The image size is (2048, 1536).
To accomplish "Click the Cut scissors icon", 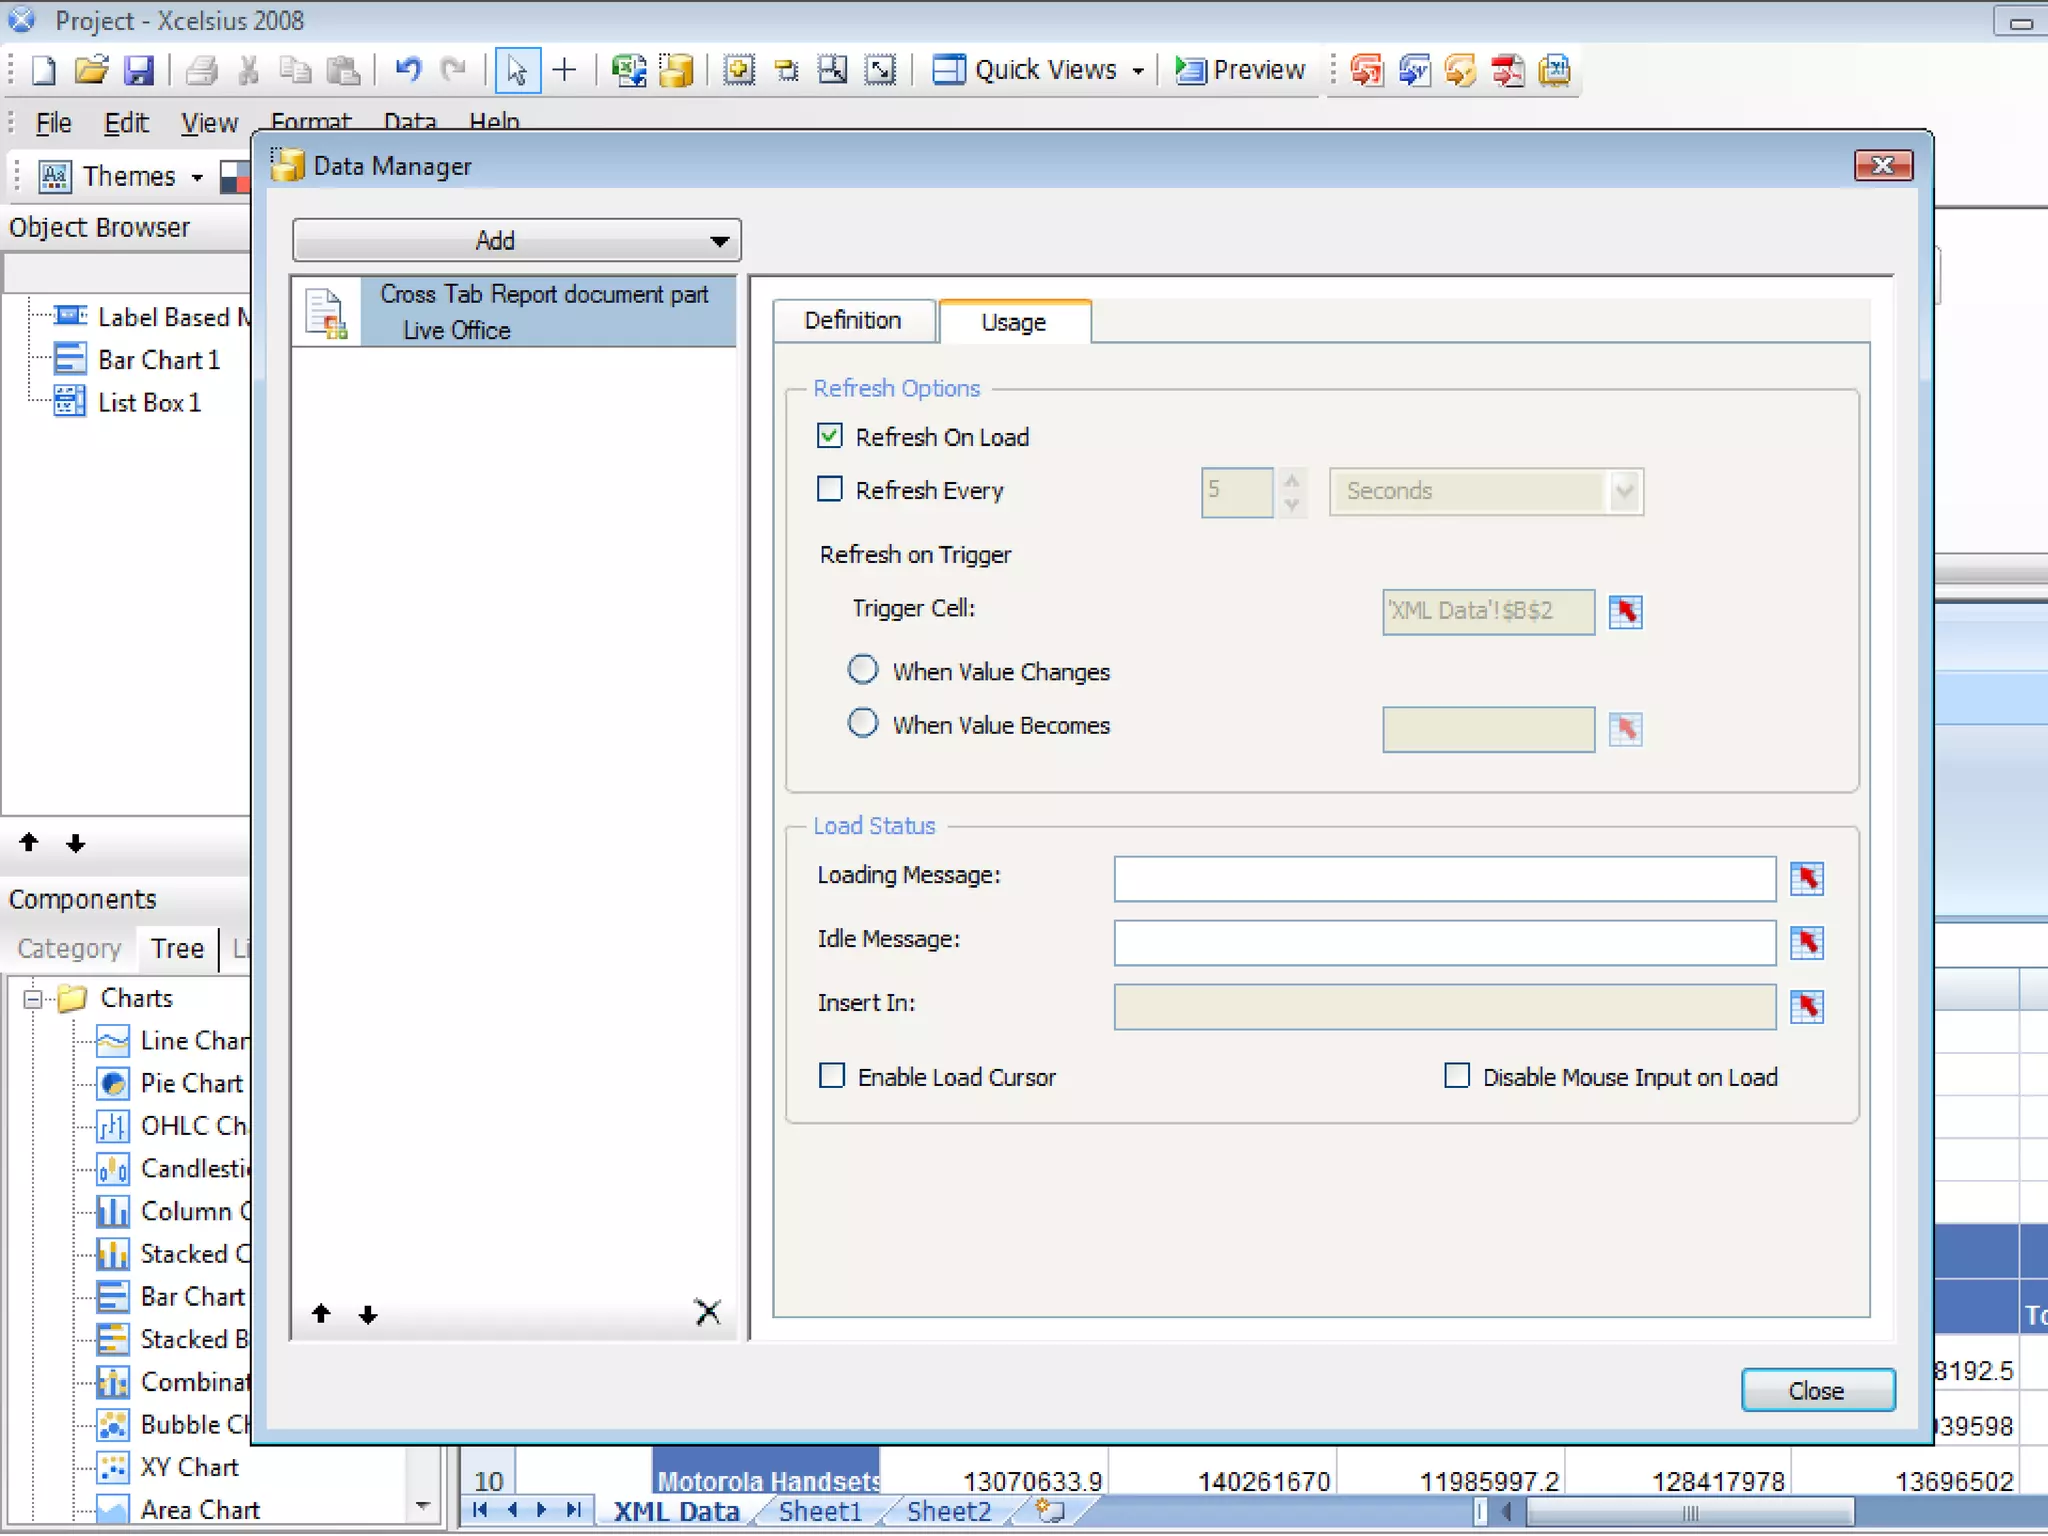I will [x=249, y=70].
